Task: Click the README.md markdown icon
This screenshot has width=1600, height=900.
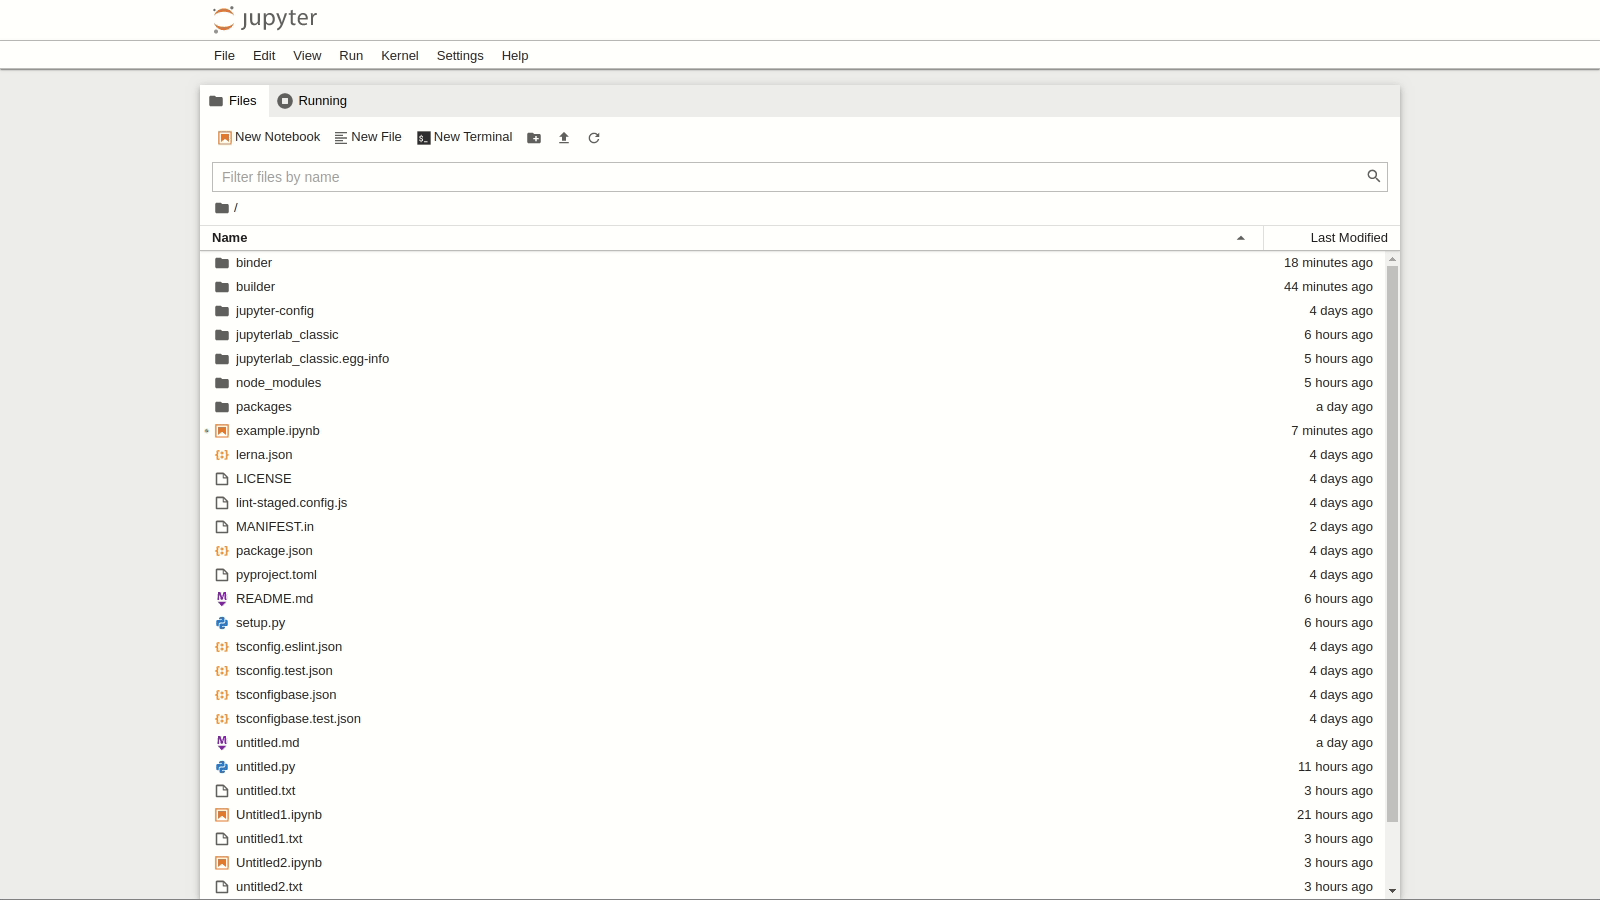Action: coord(222,599)
